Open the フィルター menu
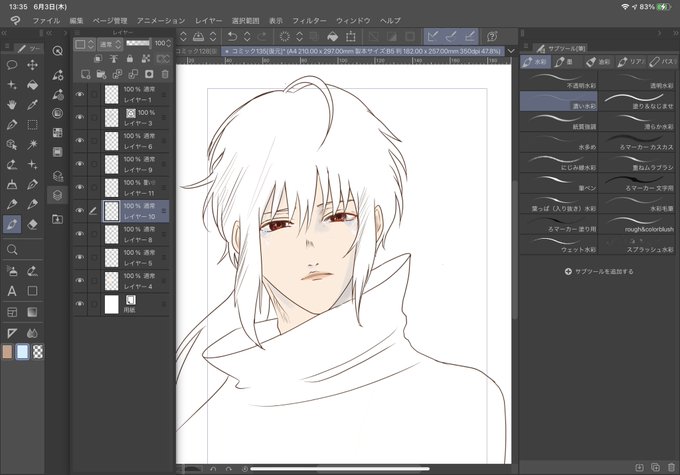Viewport: 680px width, 475px height. tap(309, 20)
